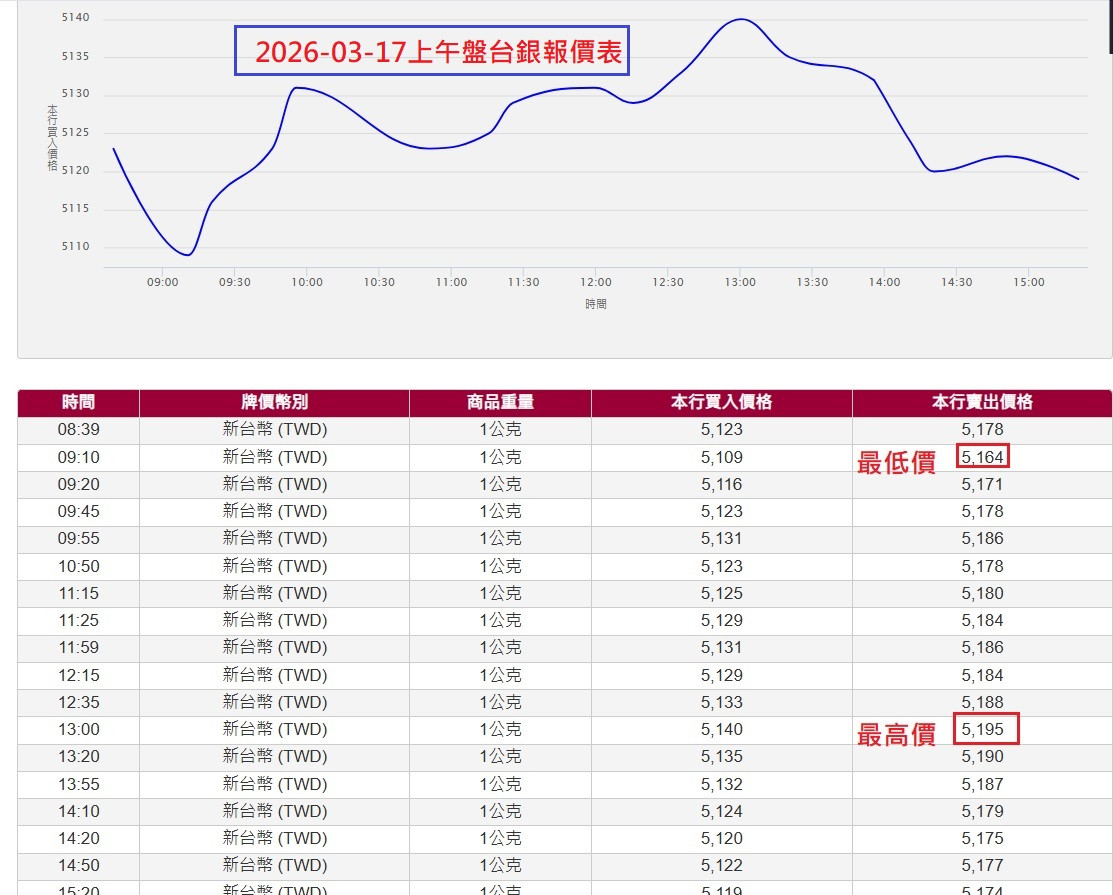Screen dimensions: 1113x895
Task: Select the 本行賣出價格 column header
Action: click(981, 402)
